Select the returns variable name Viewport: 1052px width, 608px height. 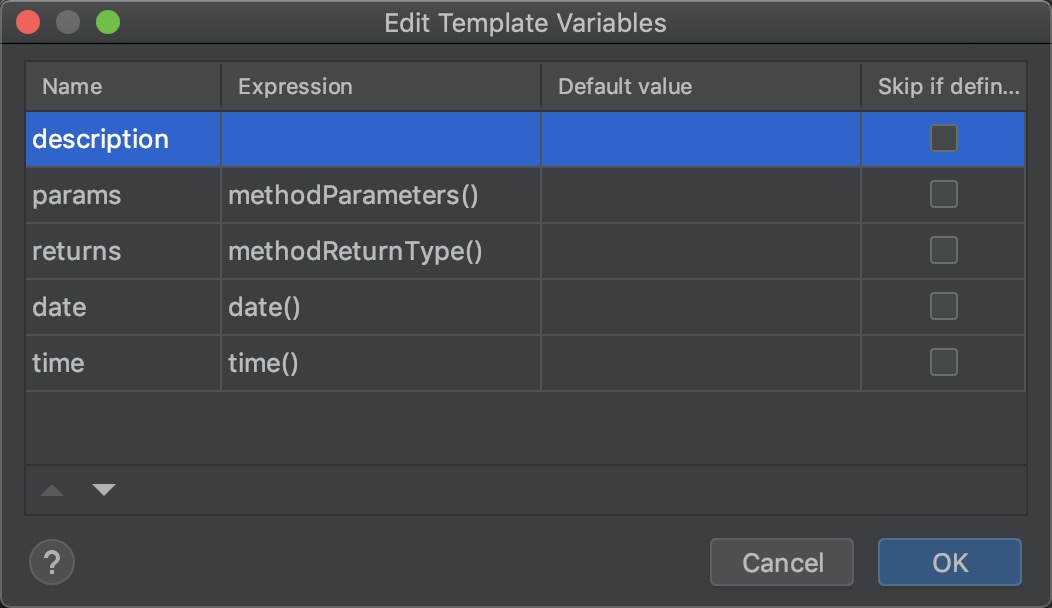[x=77, y=251]
